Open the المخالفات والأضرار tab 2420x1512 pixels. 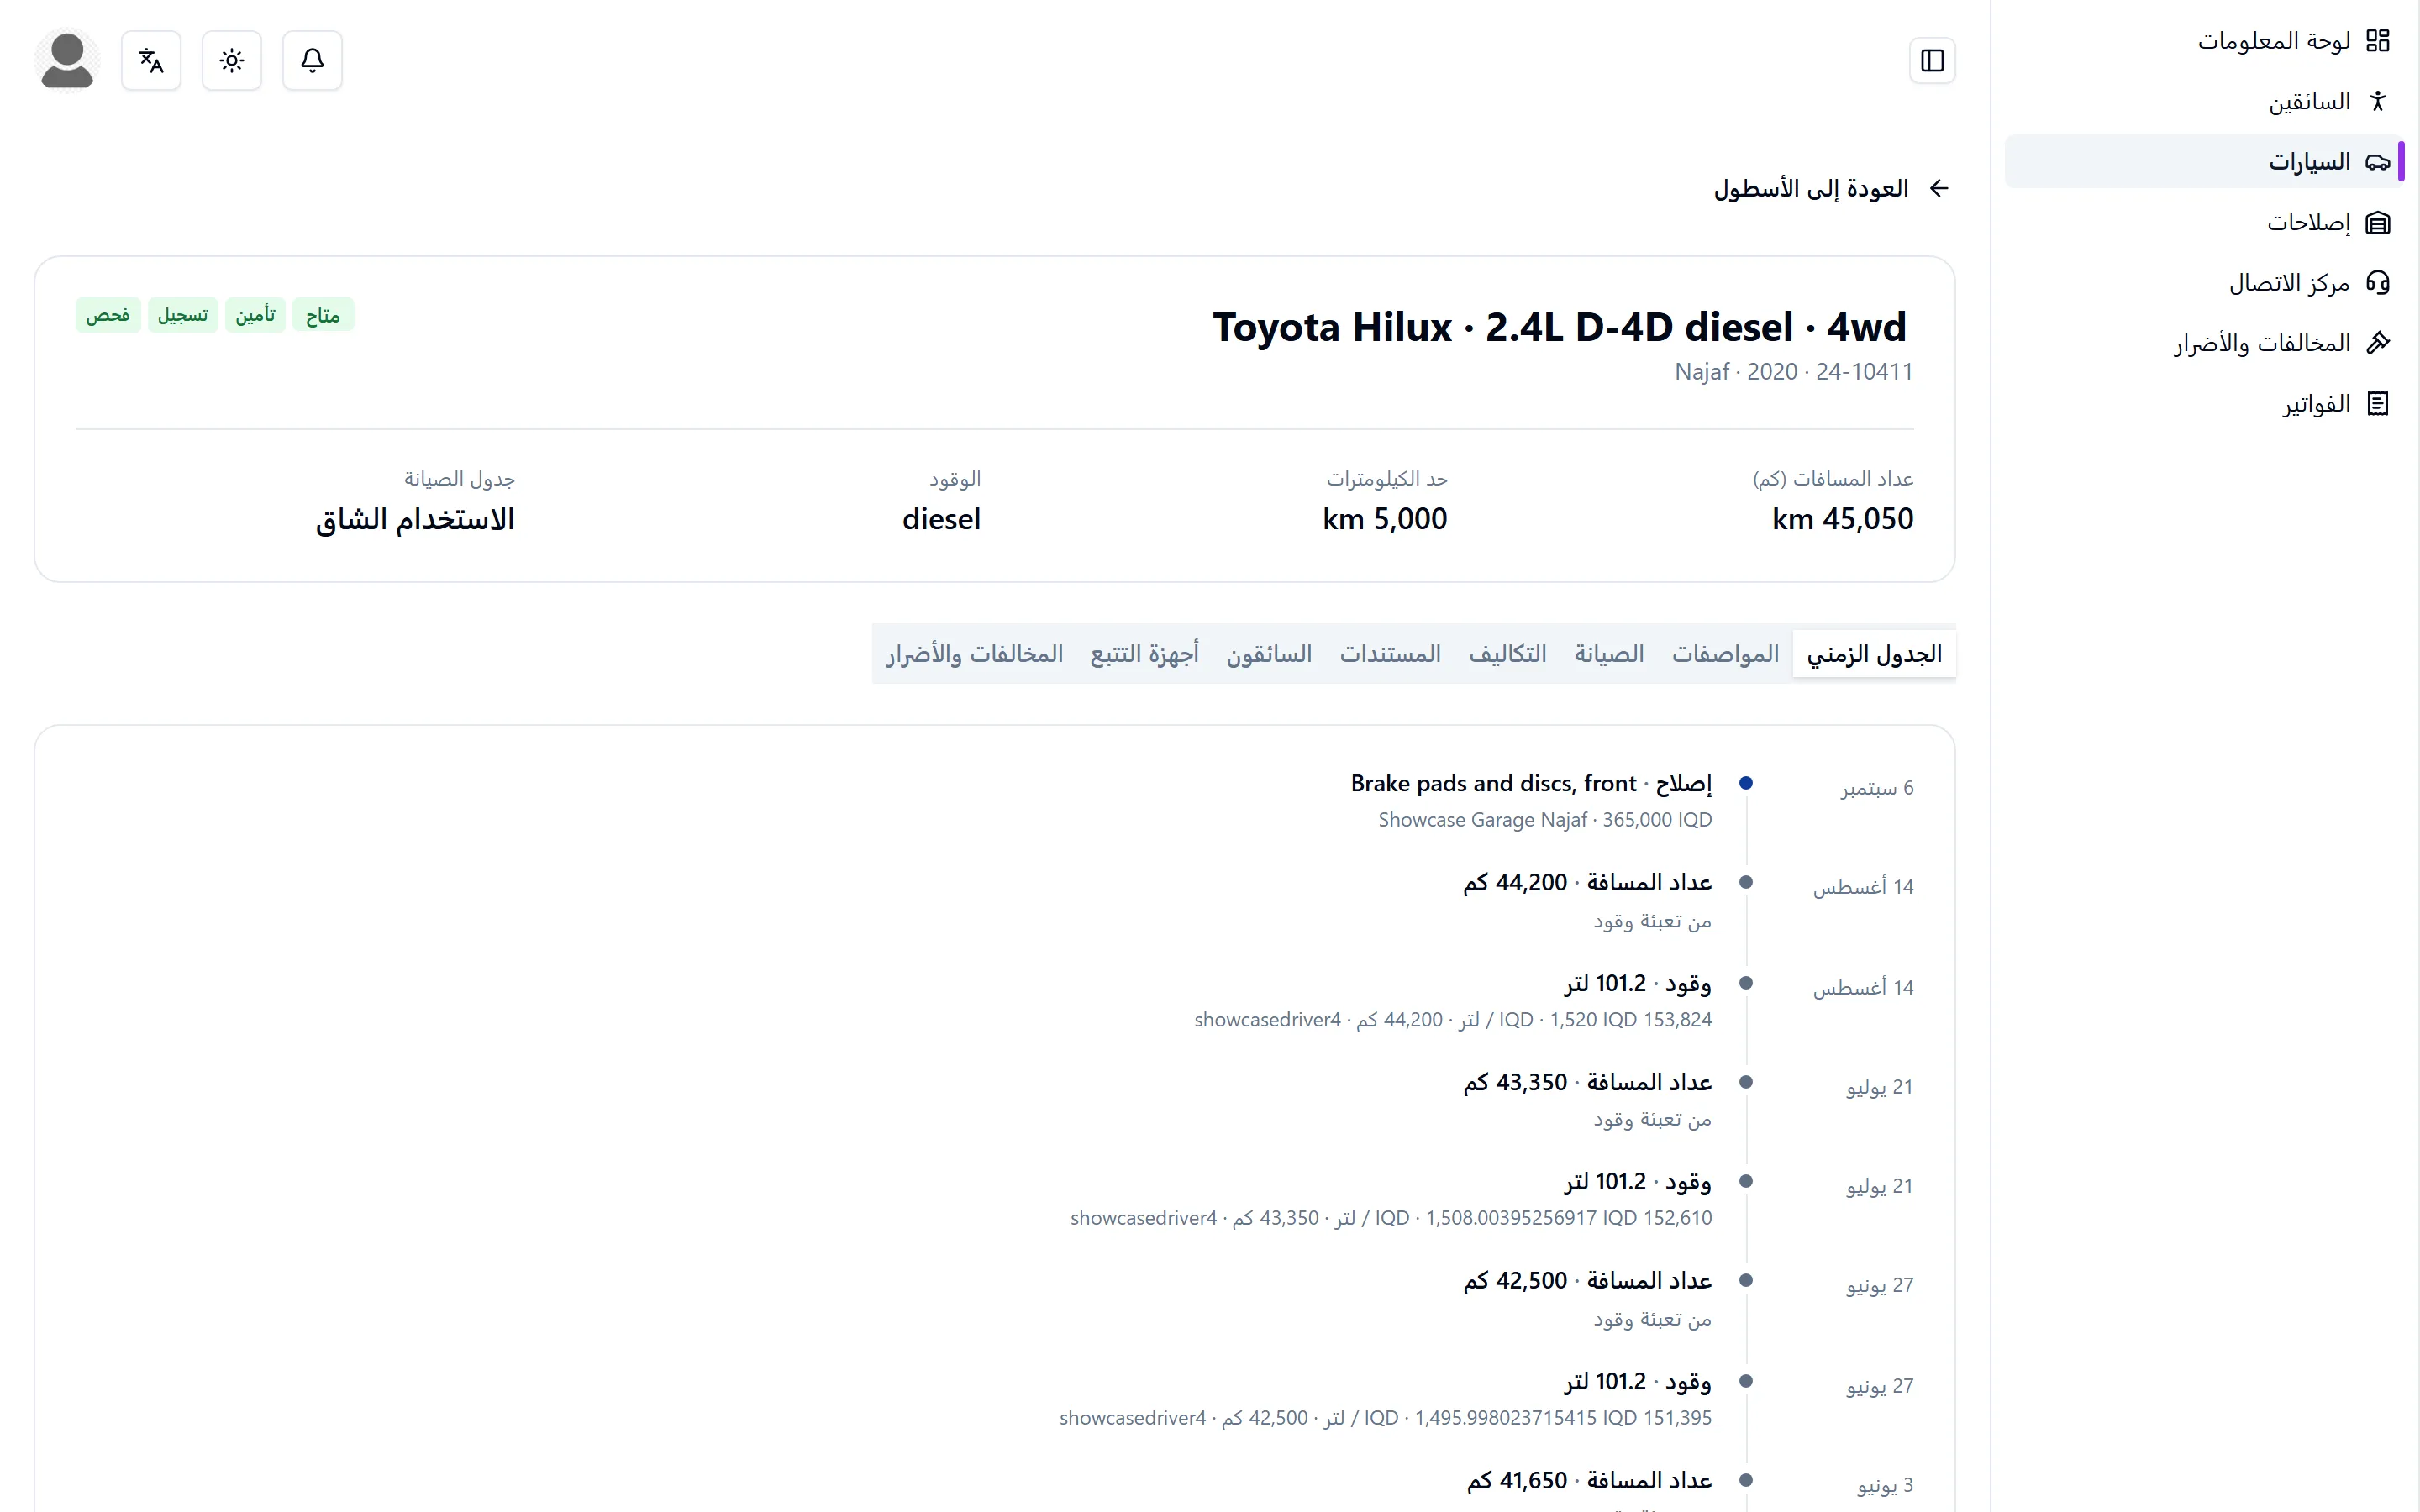[974, 654]
